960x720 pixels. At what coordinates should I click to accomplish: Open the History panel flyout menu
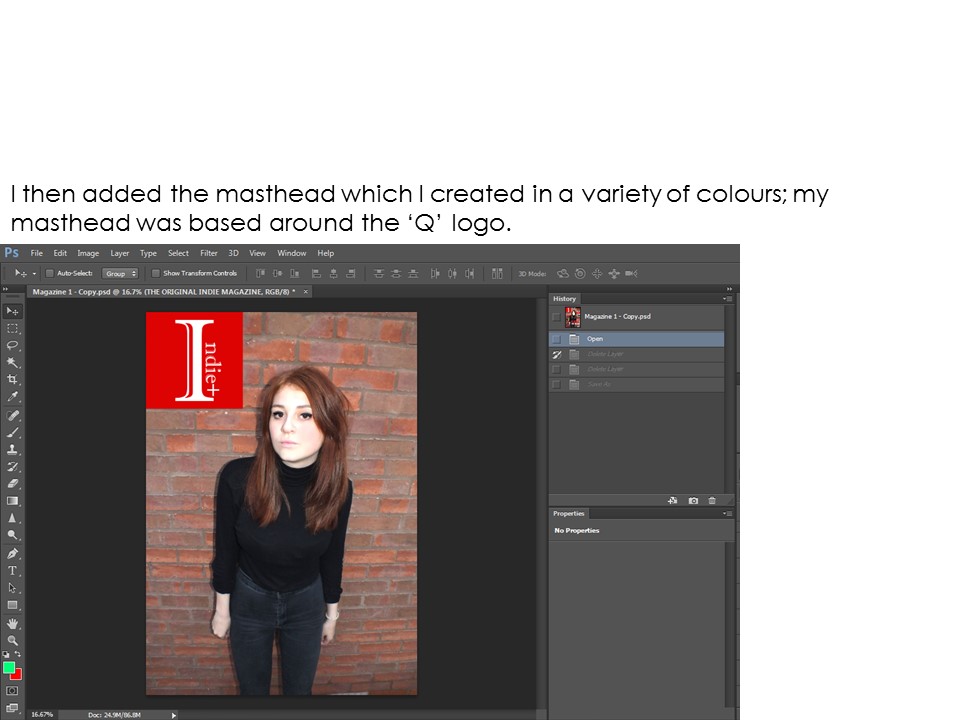pyautogui.click(x=728, y=299)
